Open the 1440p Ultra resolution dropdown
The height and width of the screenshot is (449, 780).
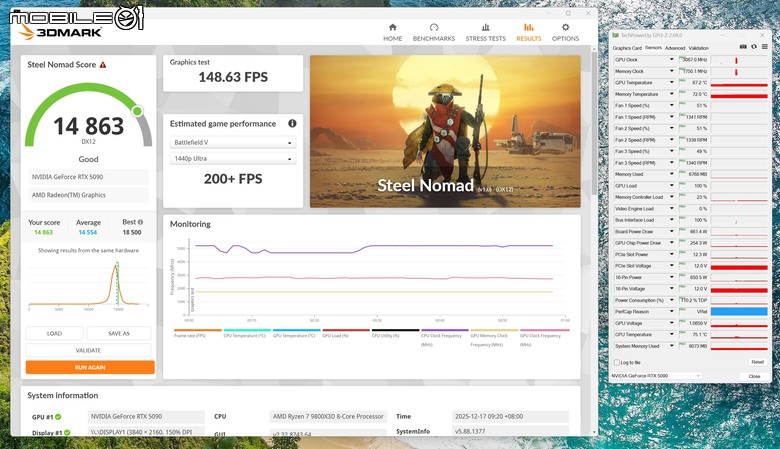click(233, 159)
